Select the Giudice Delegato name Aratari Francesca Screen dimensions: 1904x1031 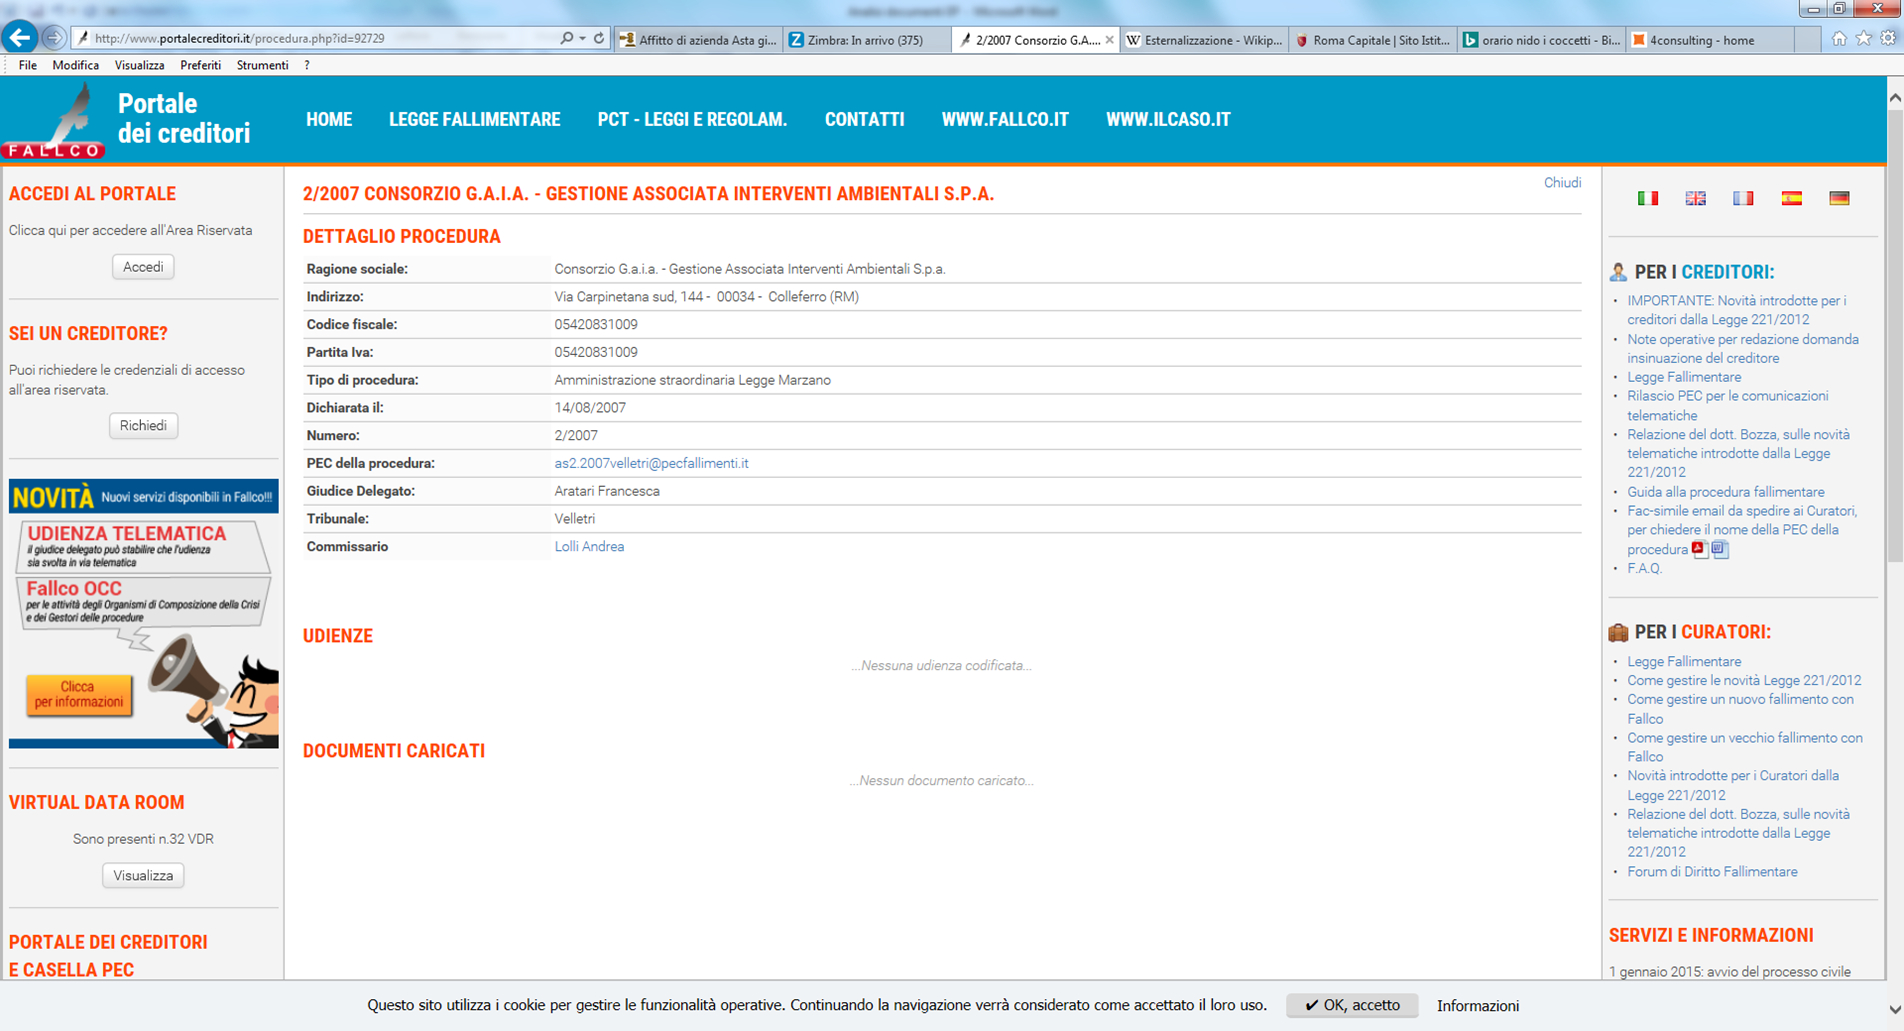click(x=607, y=491)
